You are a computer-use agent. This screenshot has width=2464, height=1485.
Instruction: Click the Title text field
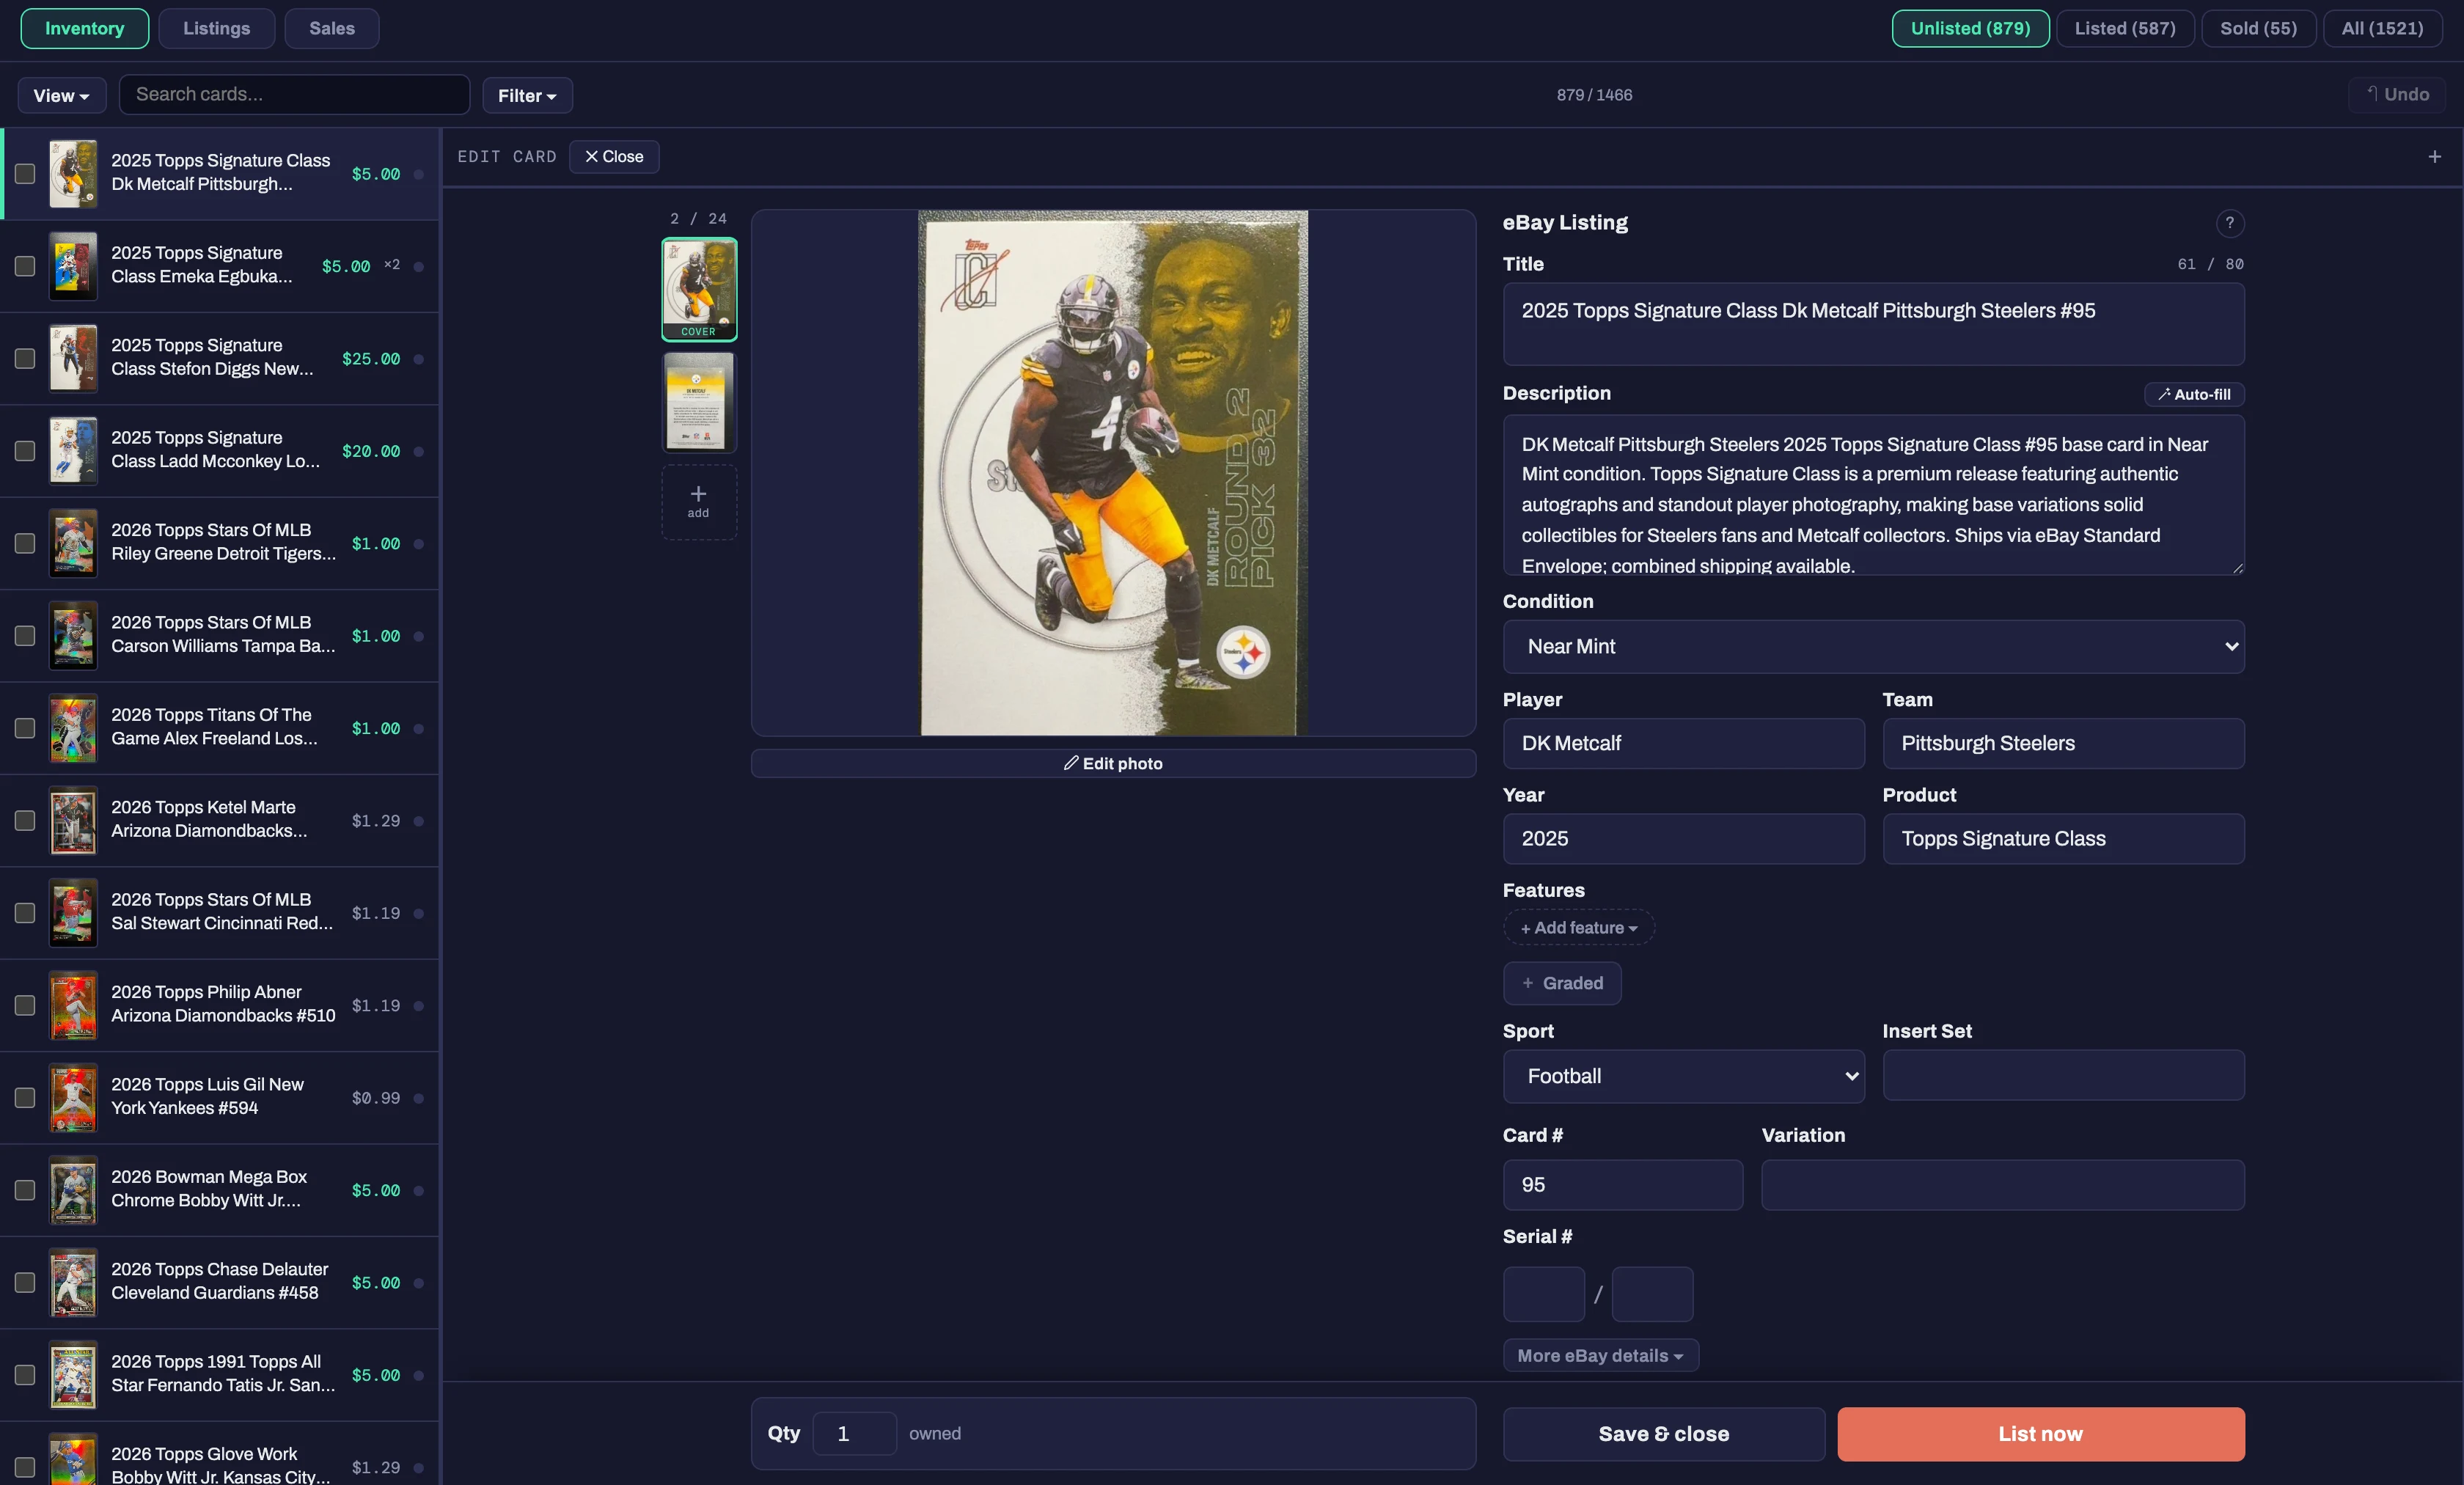(x=1873, y=324)
